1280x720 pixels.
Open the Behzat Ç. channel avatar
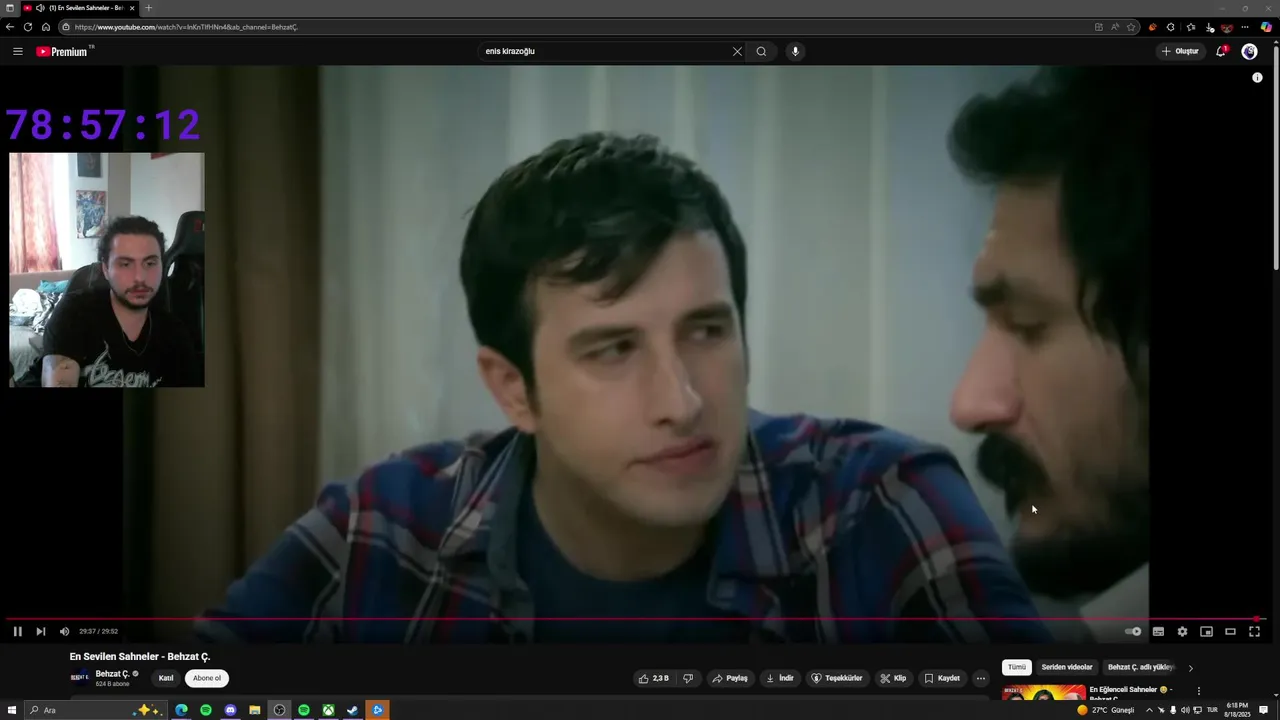point(79,677)
